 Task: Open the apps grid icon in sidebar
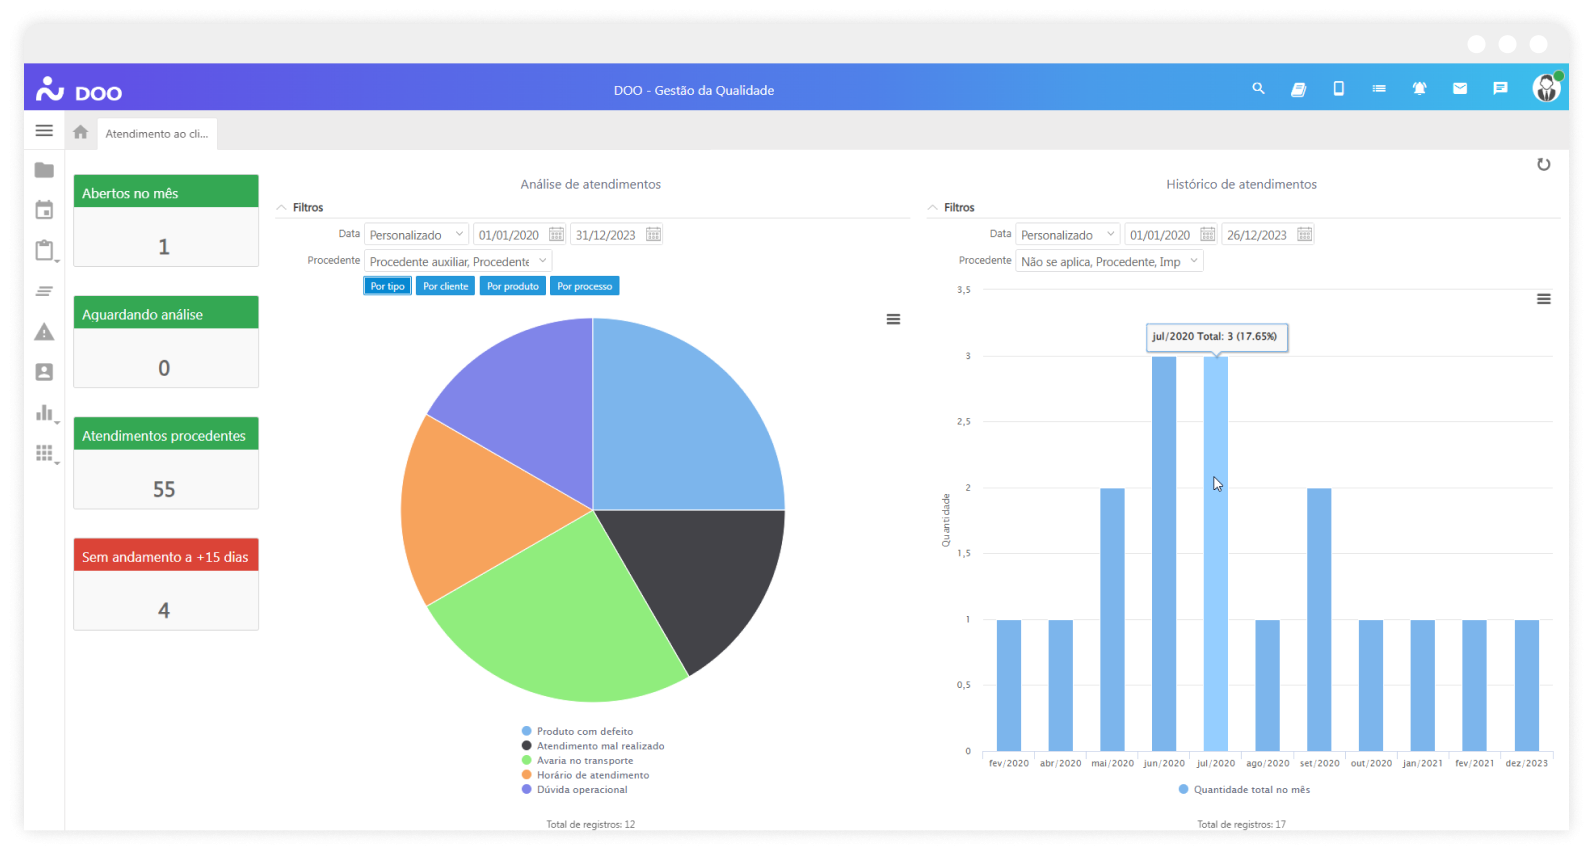[44, 453]
